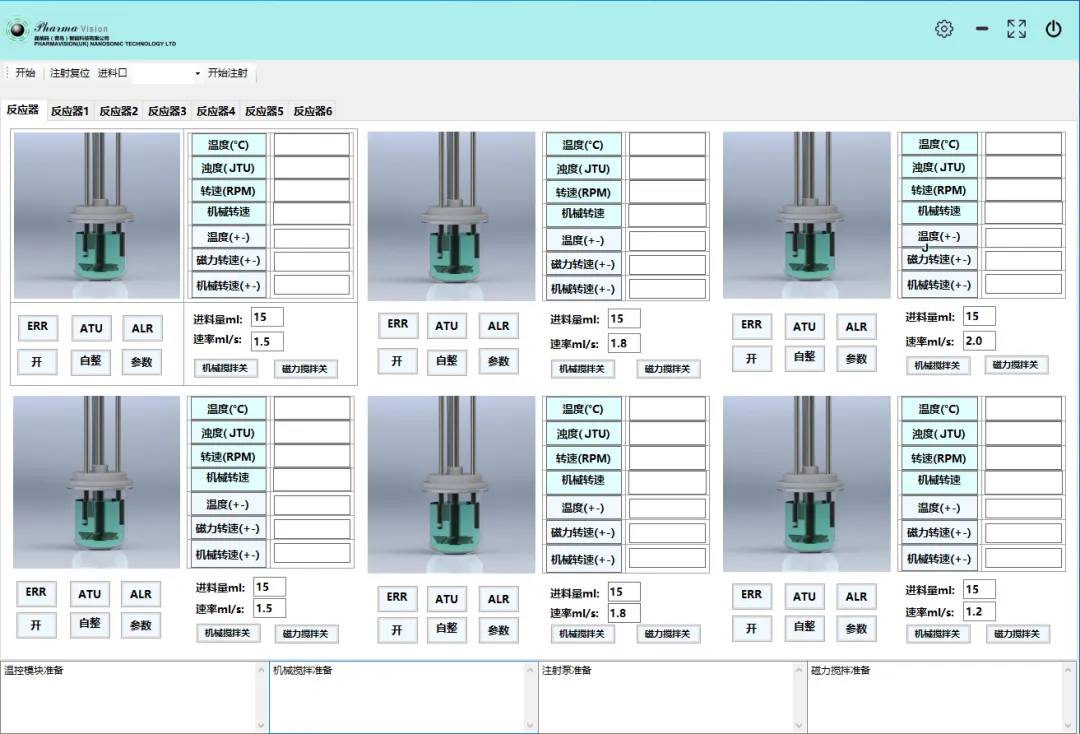Switch to the 反应器1 tab

(70, 111)
